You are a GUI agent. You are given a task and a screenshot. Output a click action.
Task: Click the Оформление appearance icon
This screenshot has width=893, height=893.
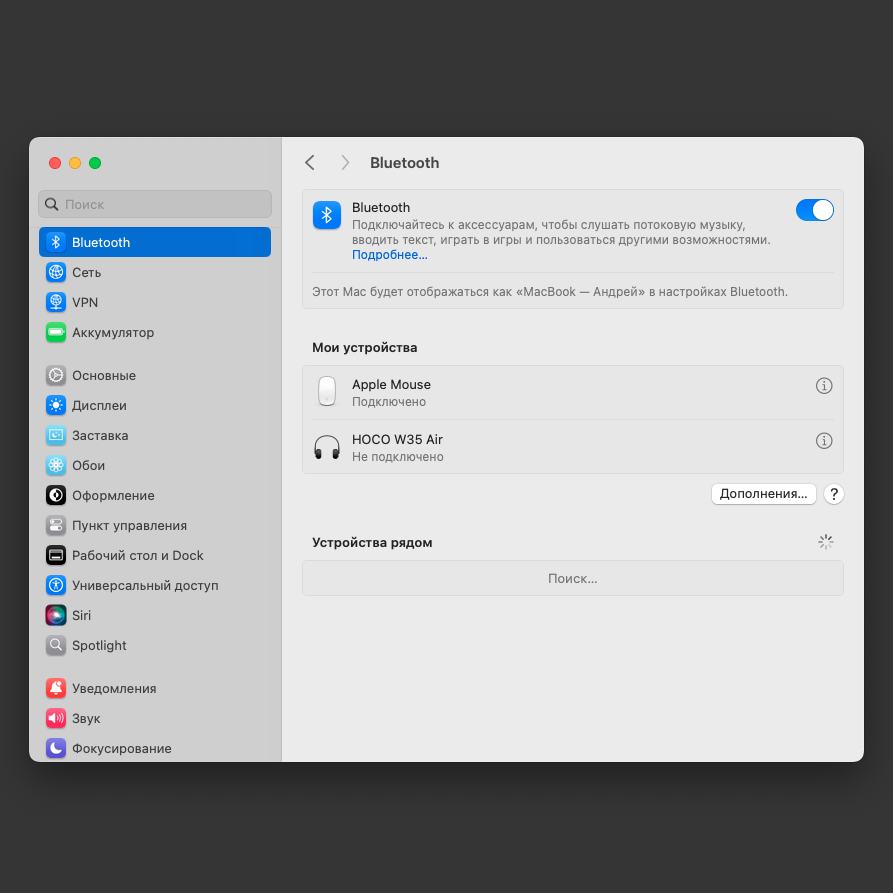coord(56,495)
